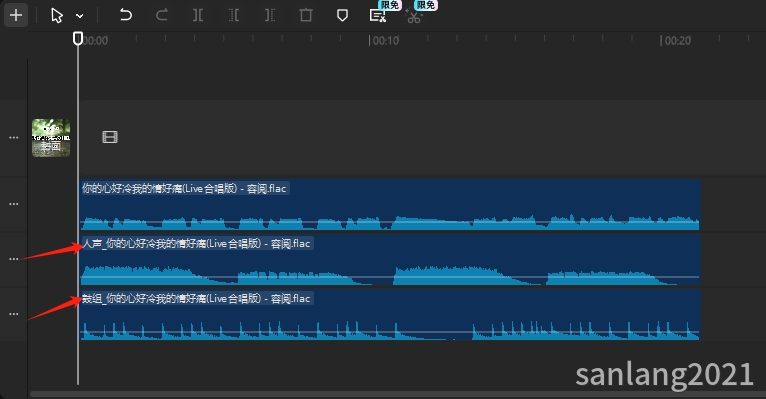Click the caption tool with 限免 badge

coord(378,16)
